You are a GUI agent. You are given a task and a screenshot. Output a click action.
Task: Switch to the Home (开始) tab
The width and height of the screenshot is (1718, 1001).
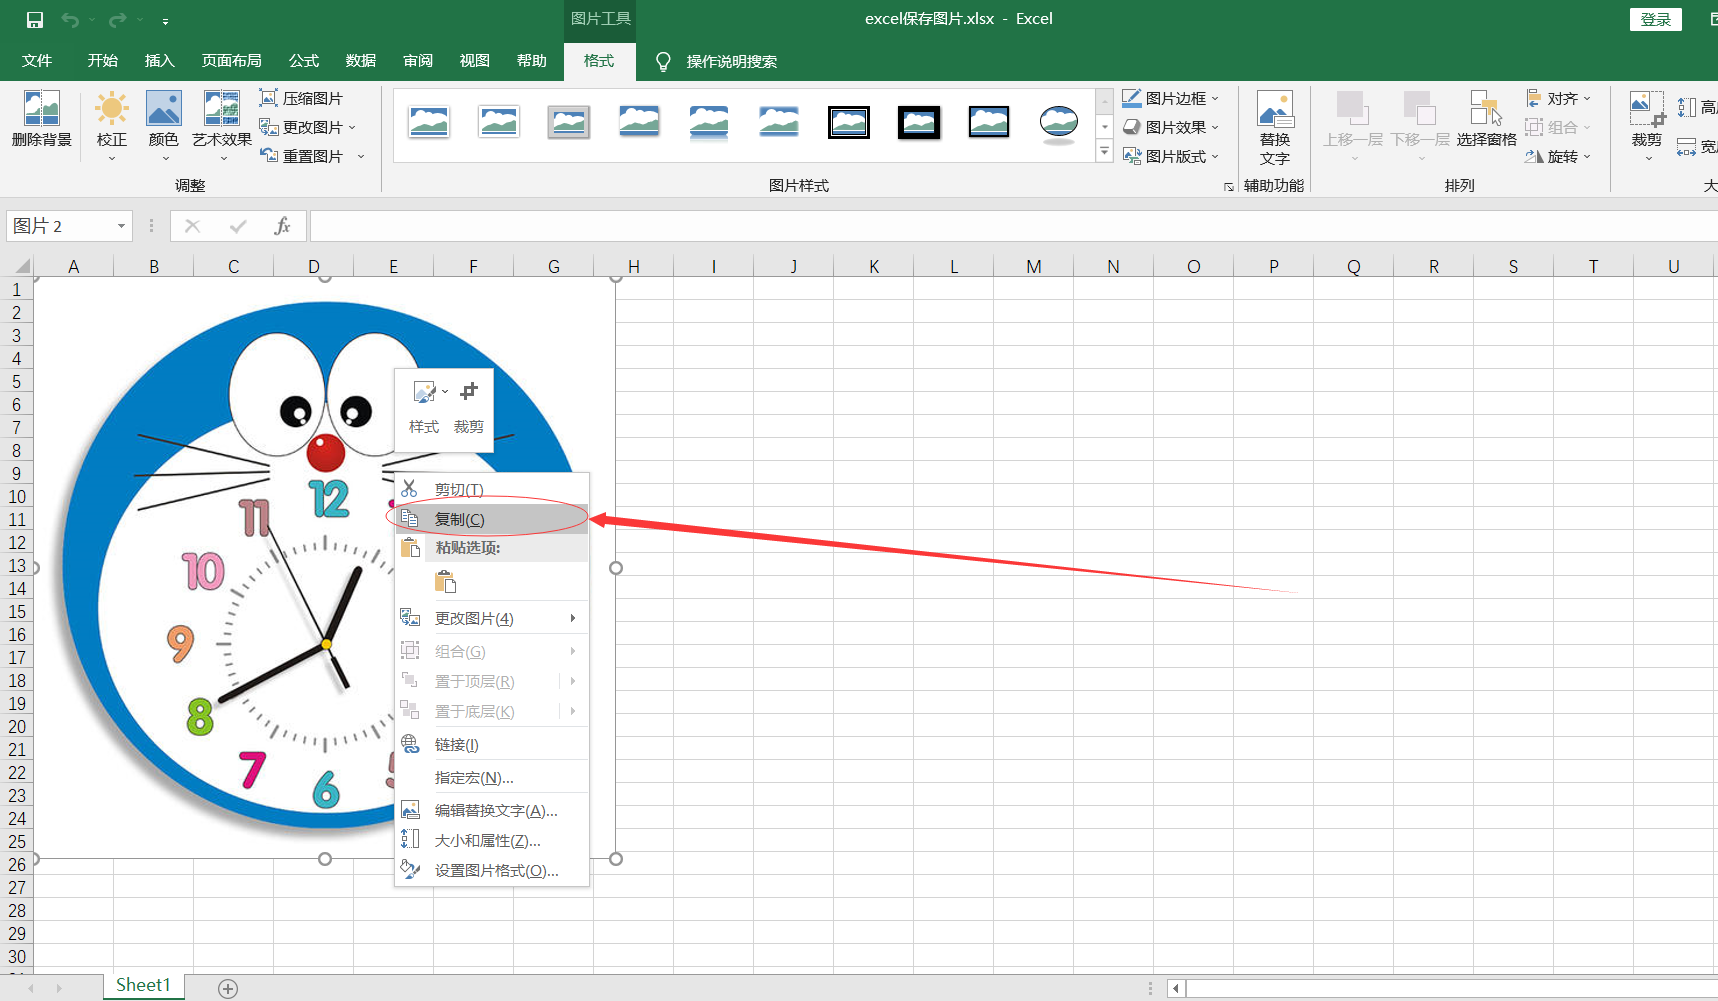pos(102,61)
